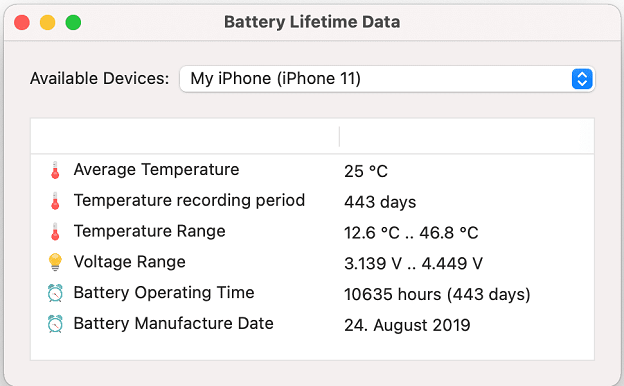Select the Voltage Range row label

coord(130,262)
